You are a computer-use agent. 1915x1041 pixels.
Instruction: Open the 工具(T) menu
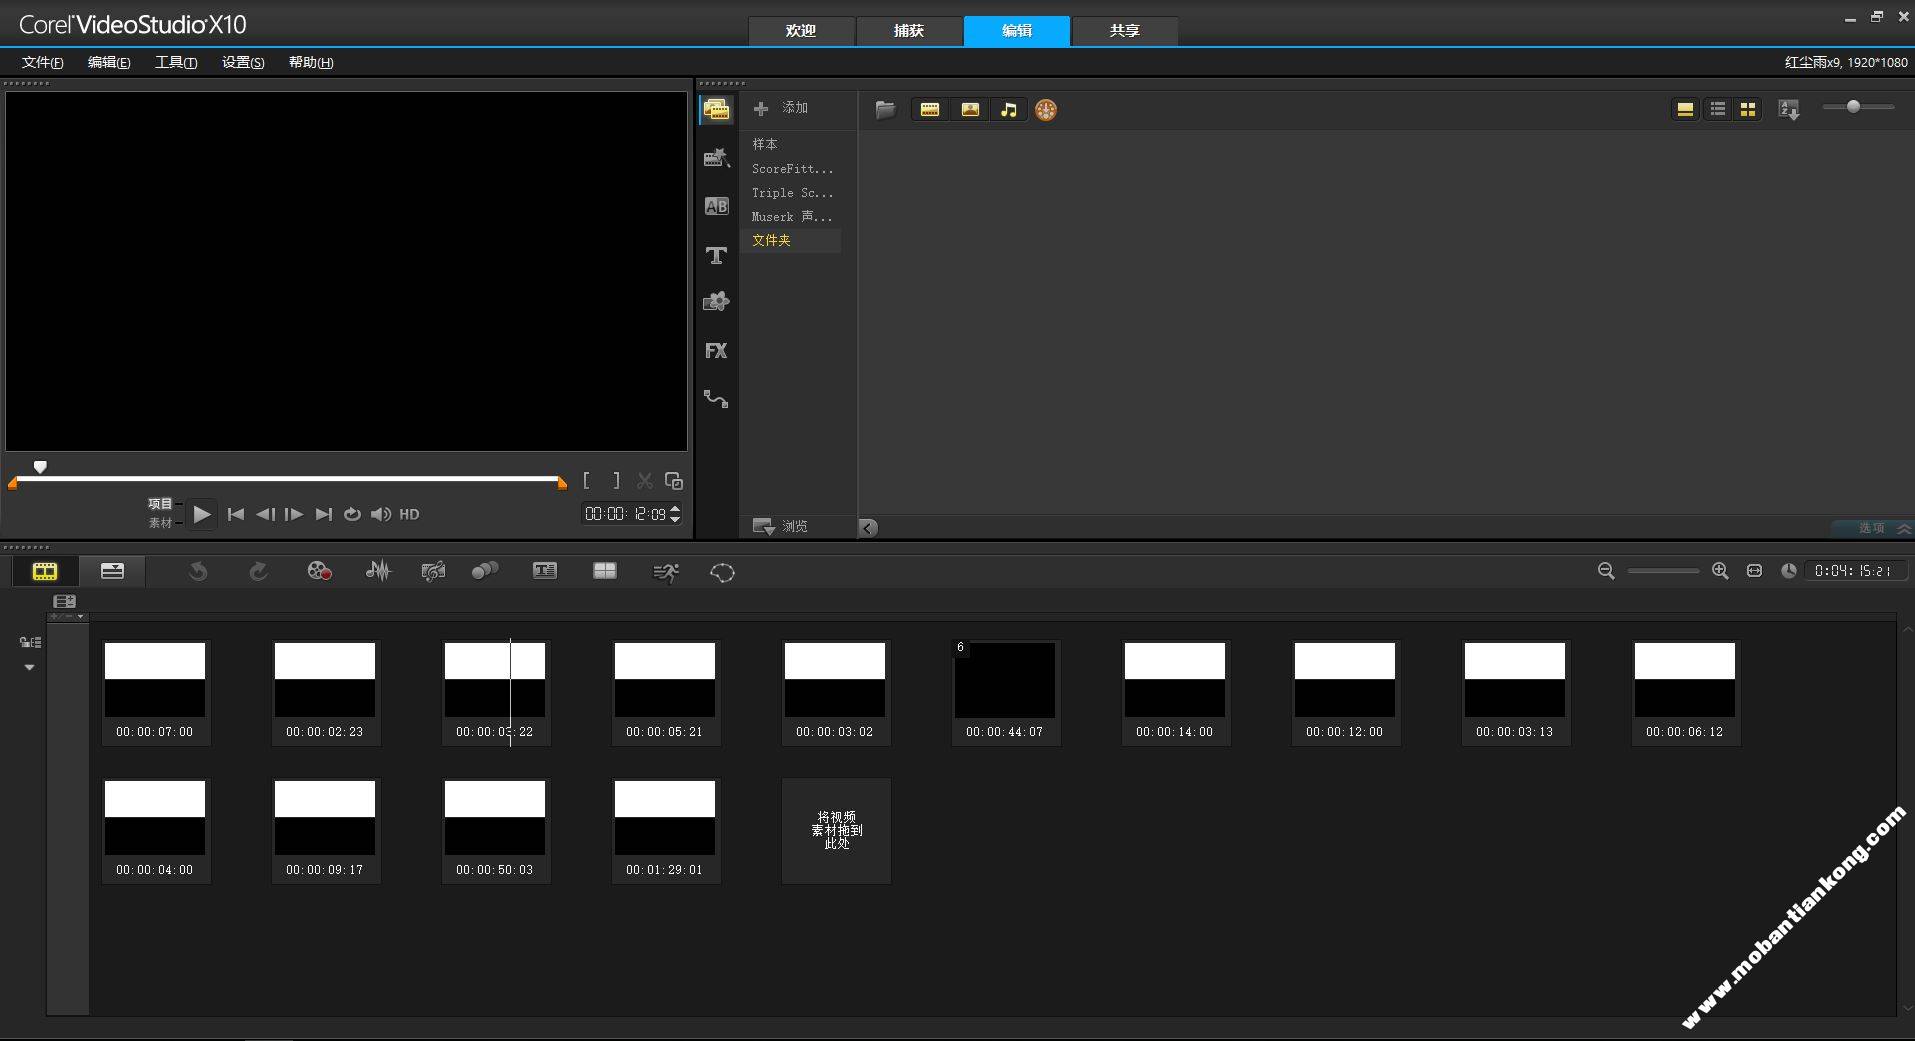(176, 62)
